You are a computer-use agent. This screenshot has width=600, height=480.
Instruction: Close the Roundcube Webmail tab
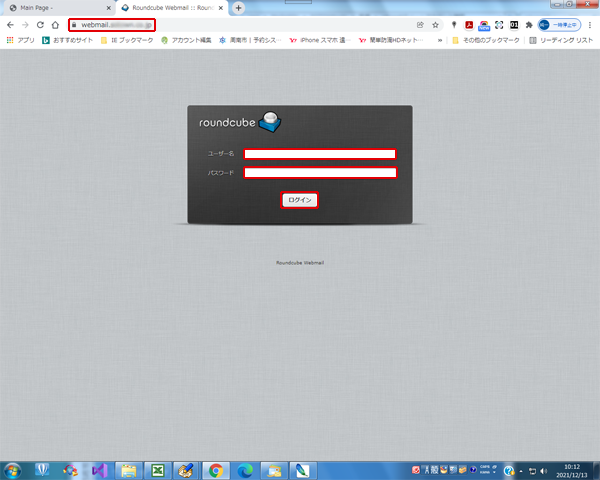[x=221, y=8]
